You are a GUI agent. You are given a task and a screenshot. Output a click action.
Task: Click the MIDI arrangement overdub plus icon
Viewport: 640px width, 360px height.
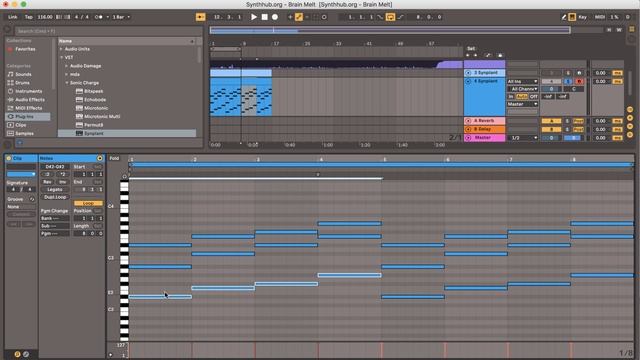tap(290, 17)
